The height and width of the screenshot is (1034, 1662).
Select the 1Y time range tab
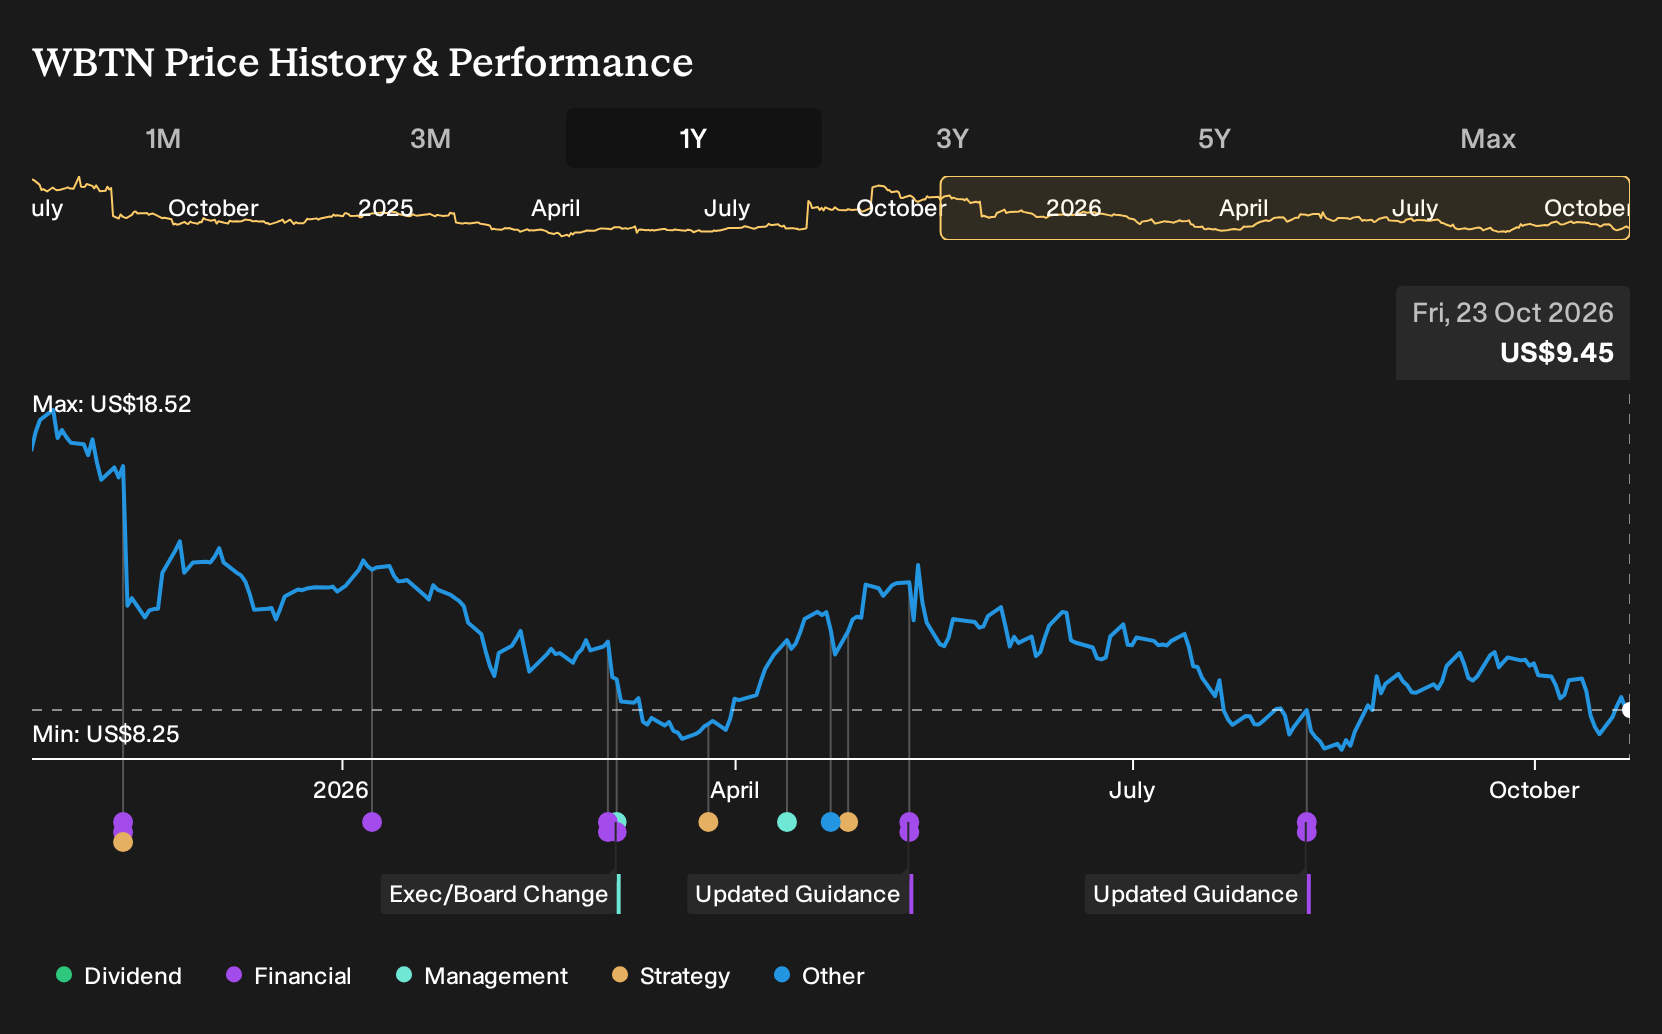(x=694, y=138)
